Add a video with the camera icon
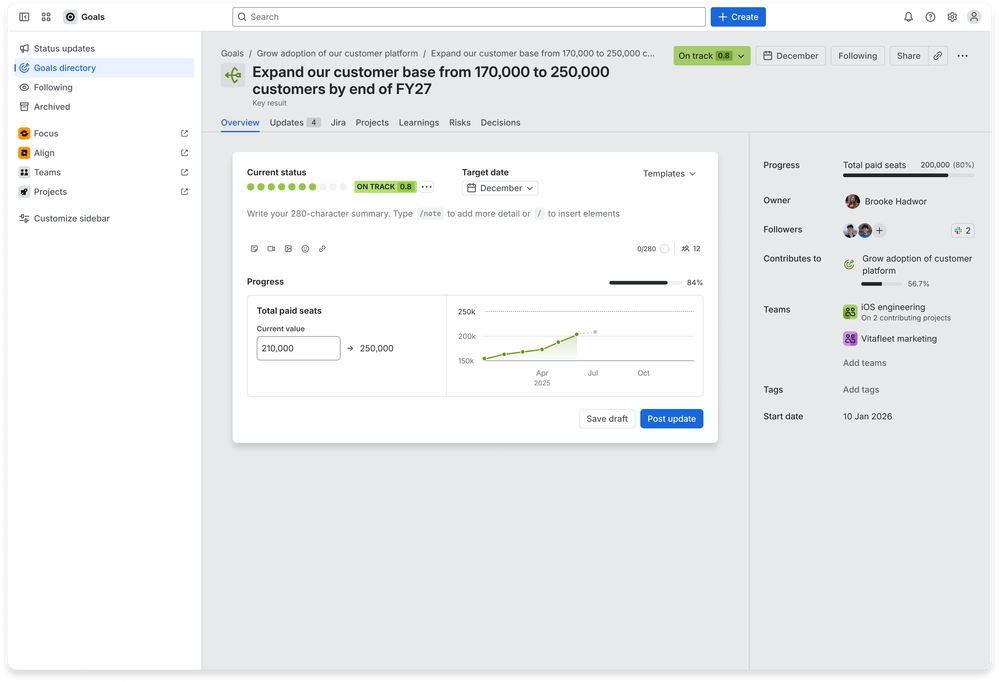 (x=271, y=249)
